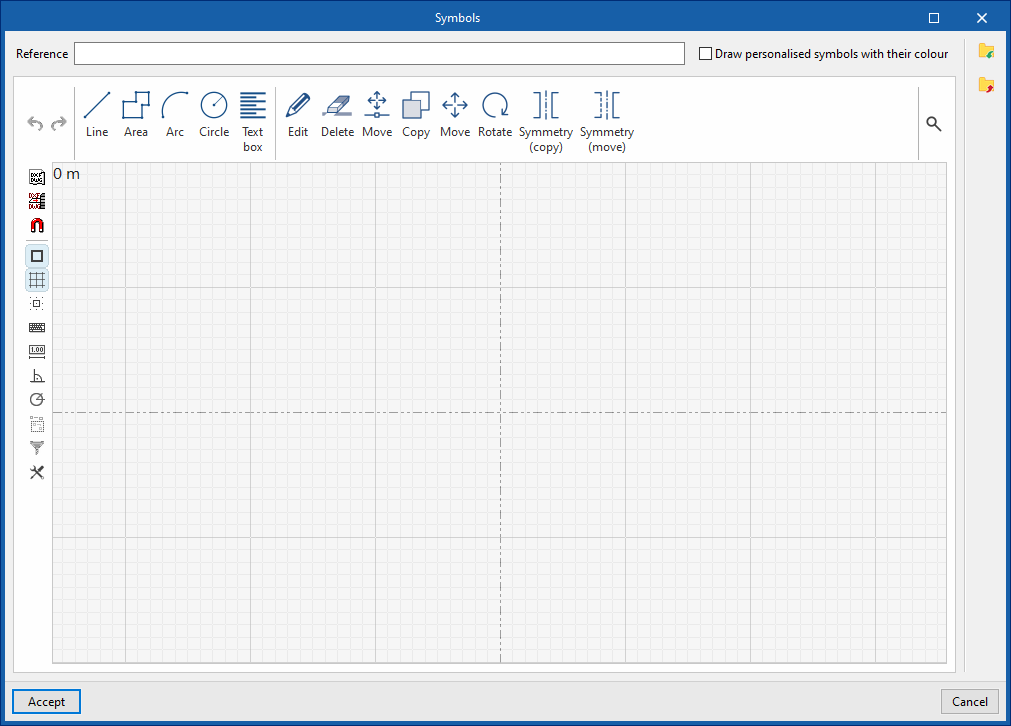Toggle the red magnet snap icon
This screenshot has width=1011, height=726.
point(37,225)
